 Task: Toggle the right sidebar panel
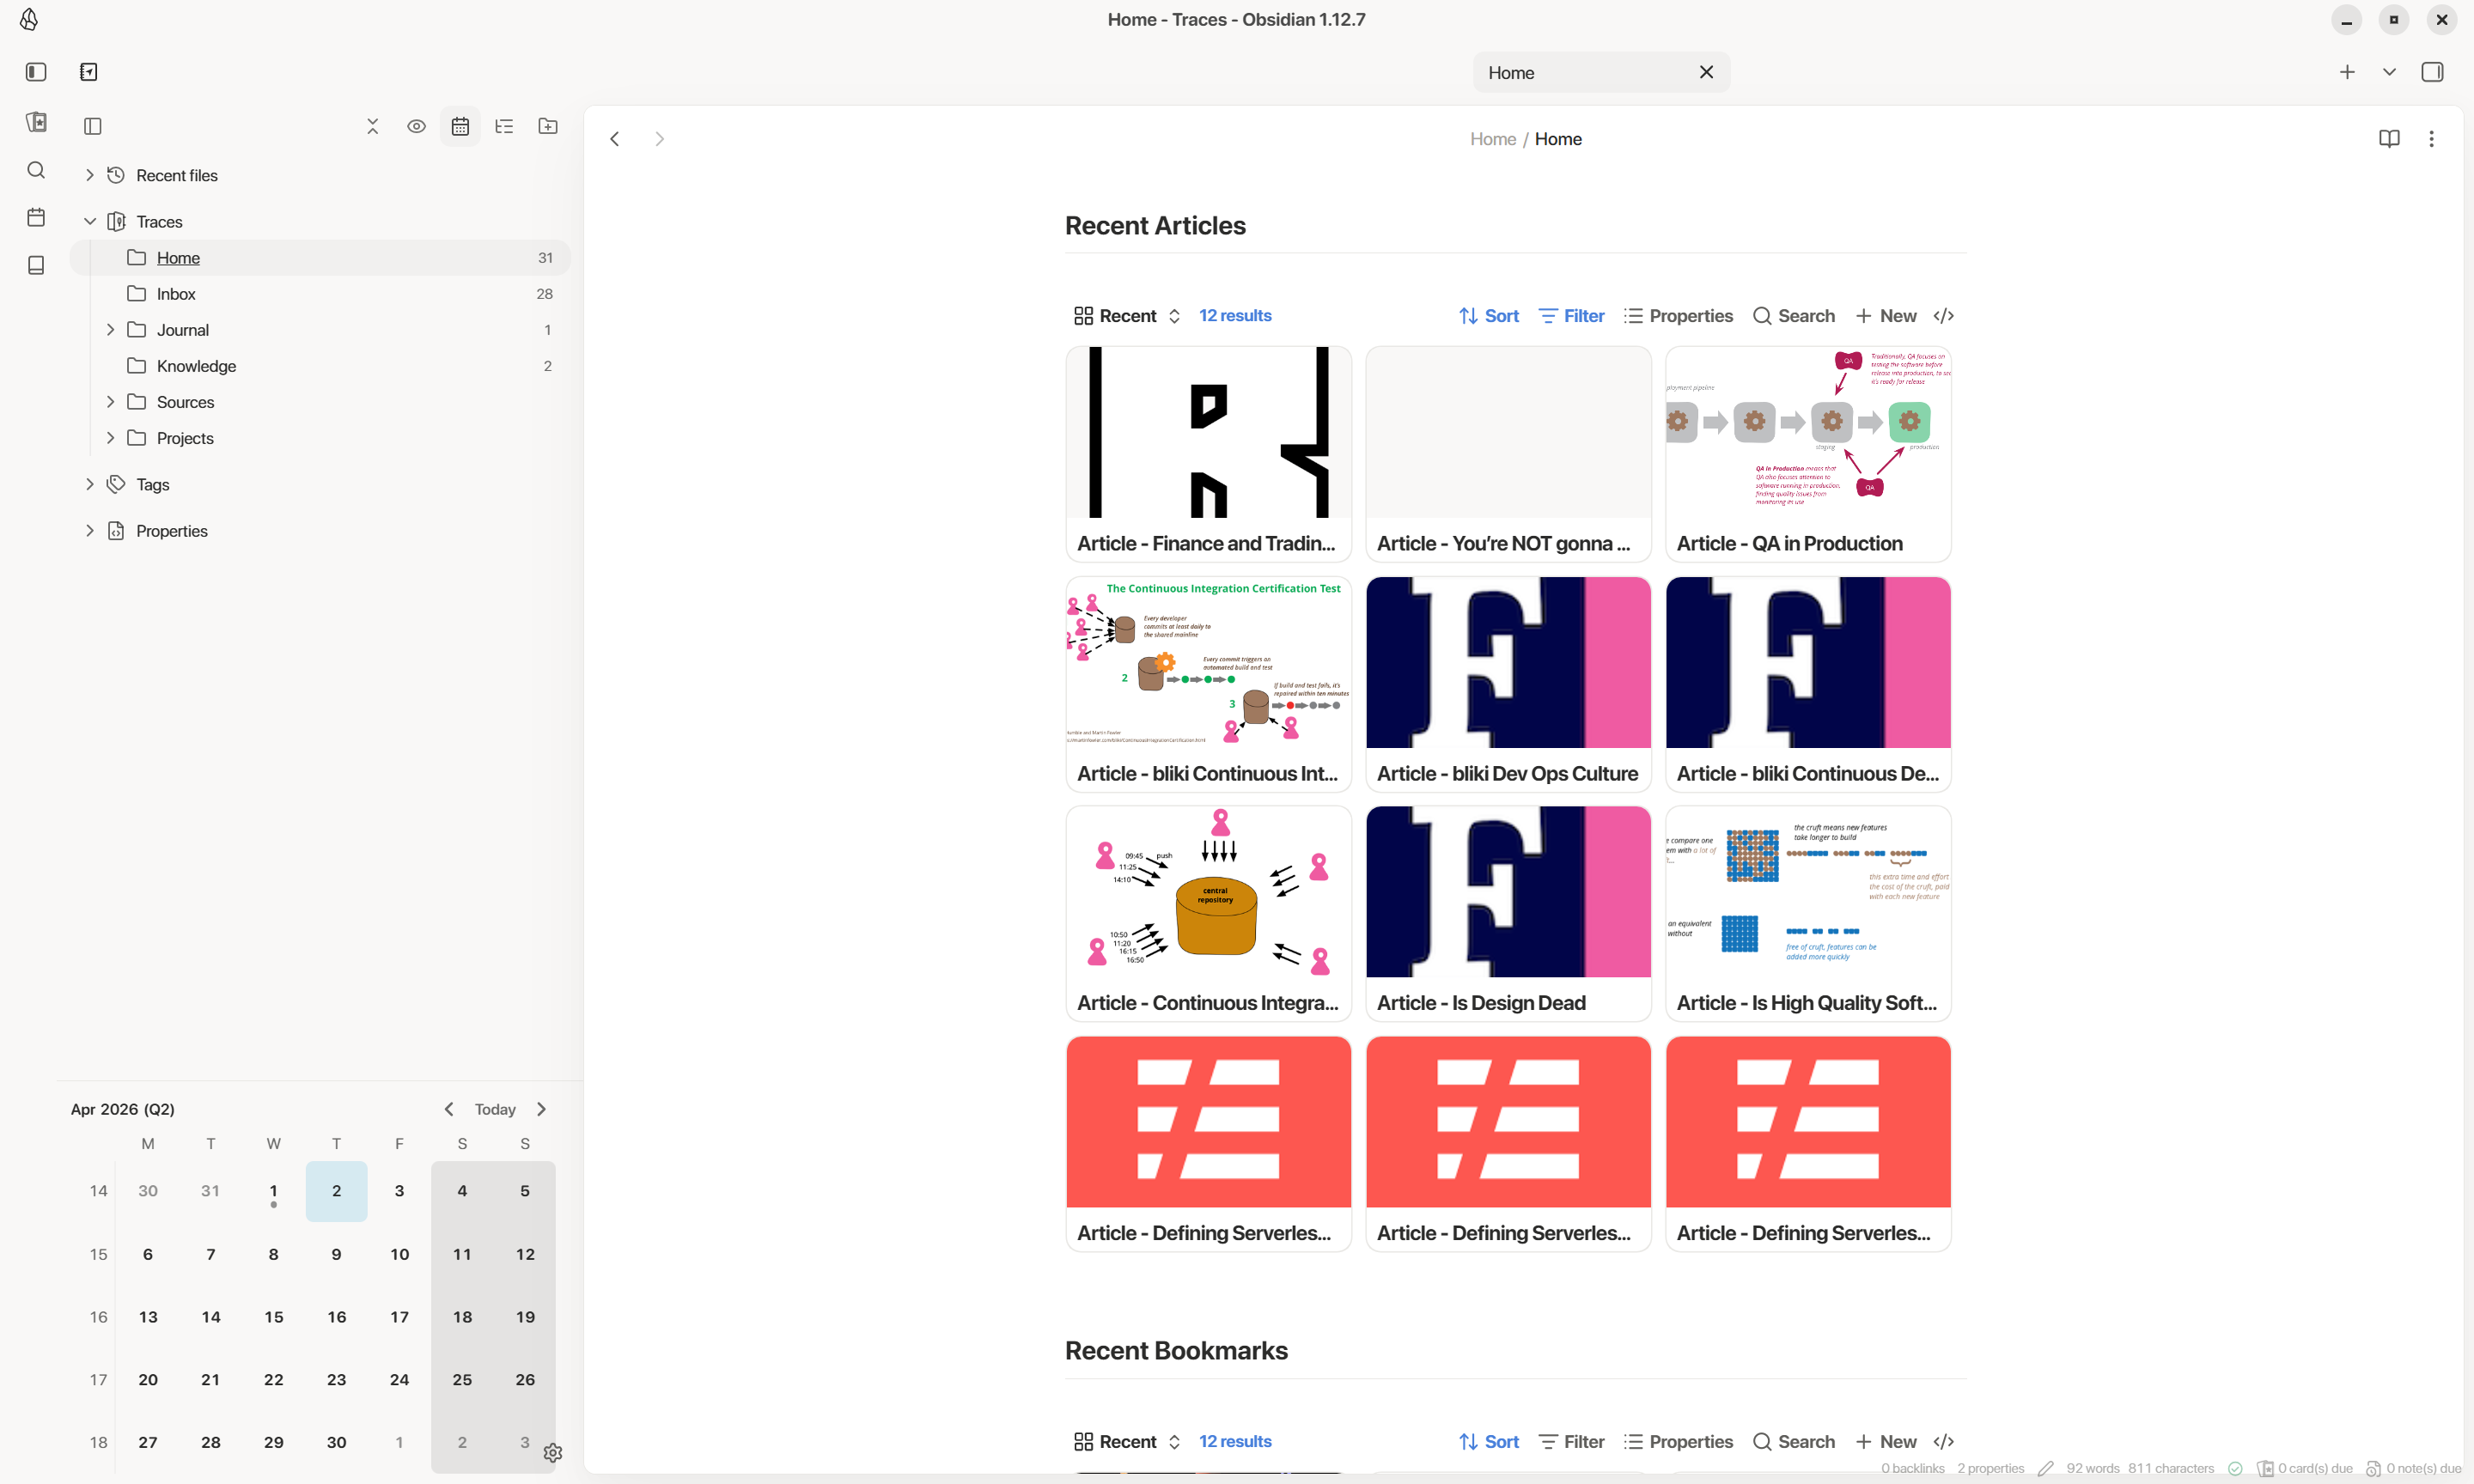(x=2433, y=71)
